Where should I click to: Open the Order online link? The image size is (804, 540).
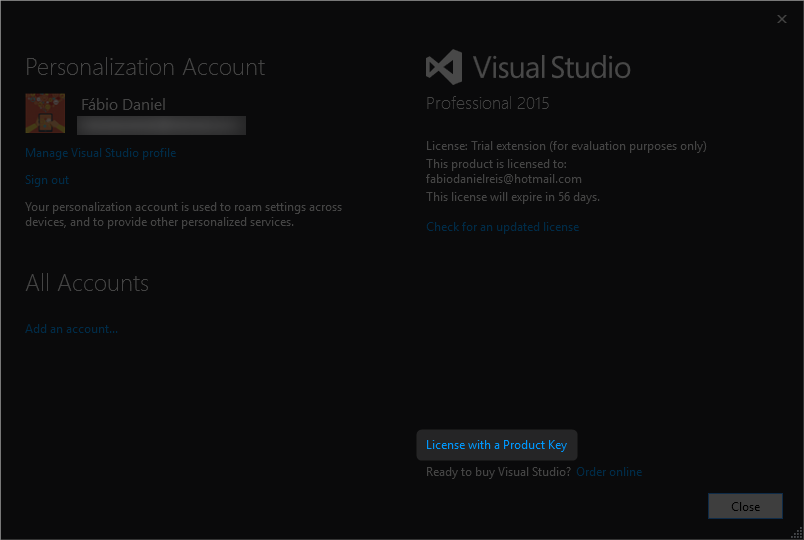[609, 472]
